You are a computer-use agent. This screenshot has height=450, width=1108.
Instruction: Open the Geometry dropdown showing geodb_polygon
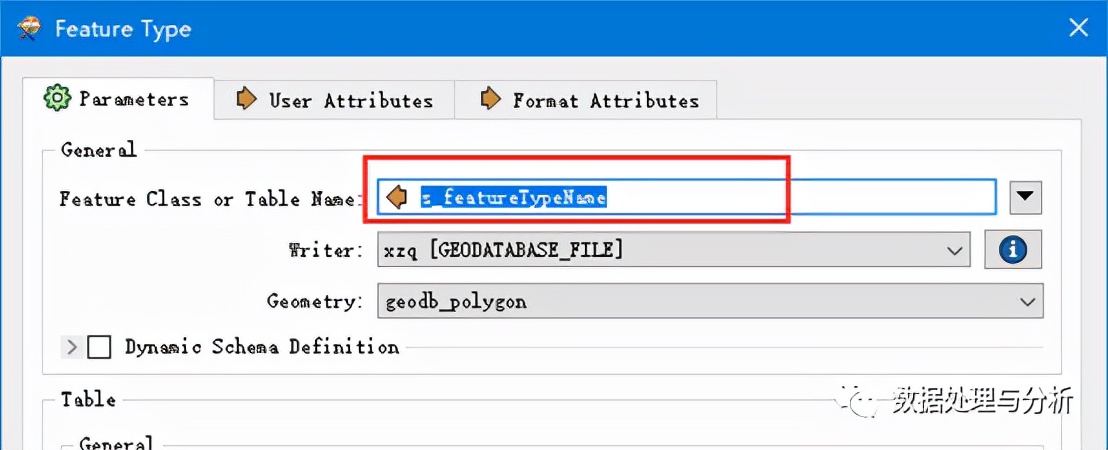point(710,302)
